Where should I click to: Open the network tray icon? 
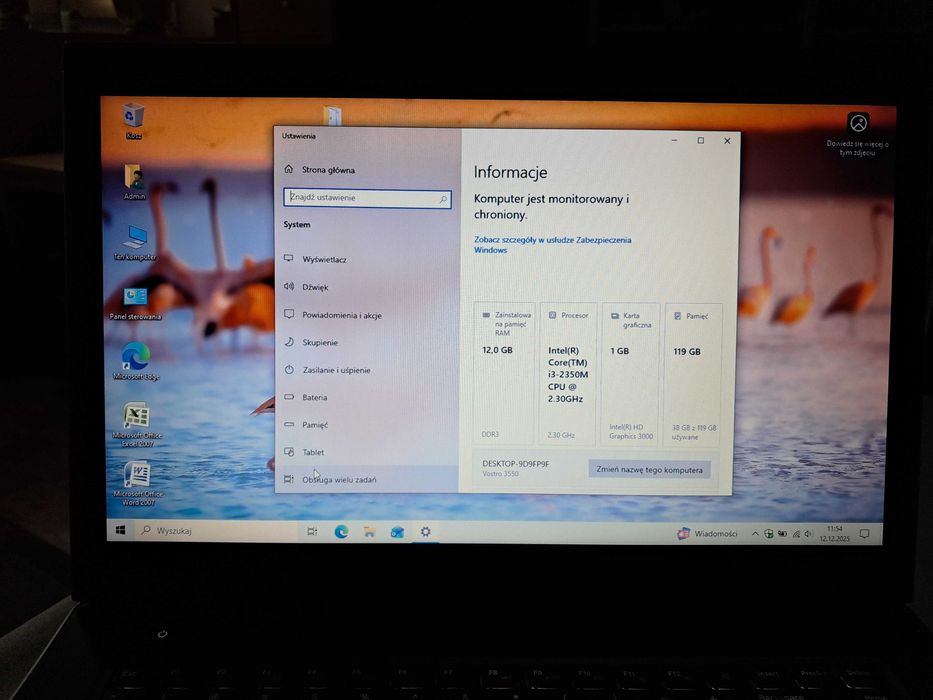[x=796, y=535]
